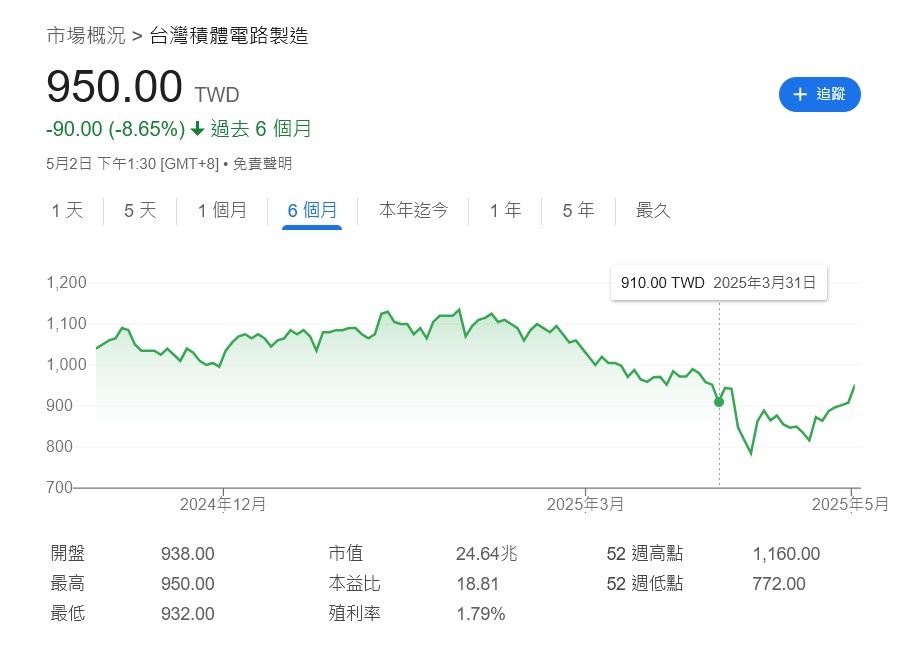Click the 最低 value 932.00

[x=188, y=614]
